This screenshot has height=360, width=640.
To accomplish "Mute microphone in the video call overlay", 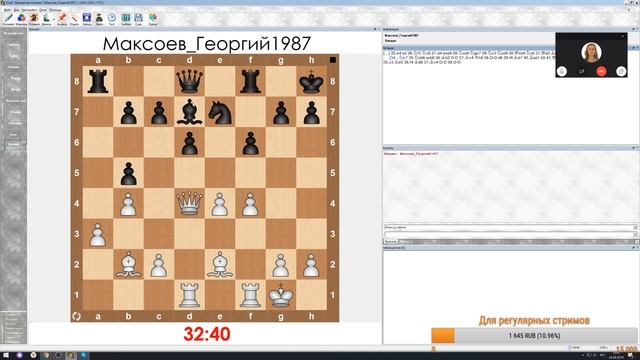I will click(562, 71).
